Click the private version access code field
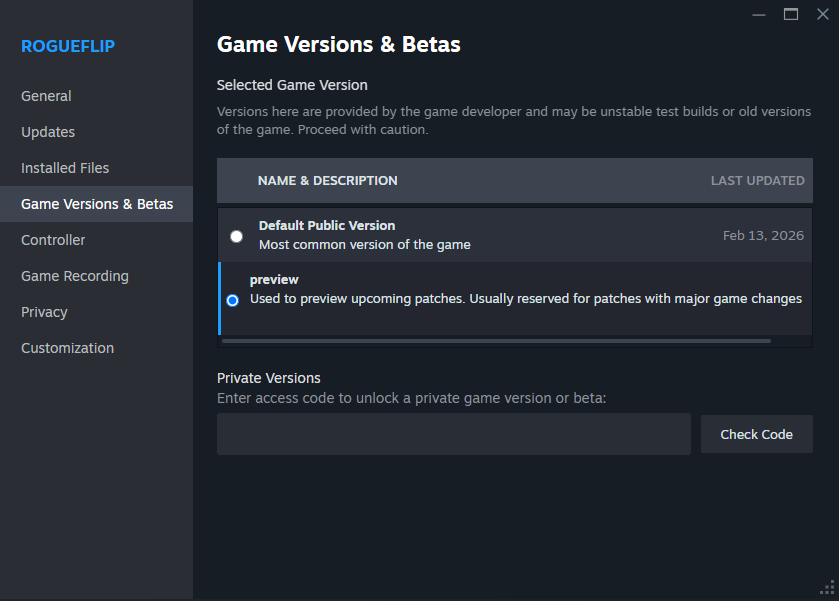Image resolution: width=839 pixels, height=601 pixels. coord(453,434)
